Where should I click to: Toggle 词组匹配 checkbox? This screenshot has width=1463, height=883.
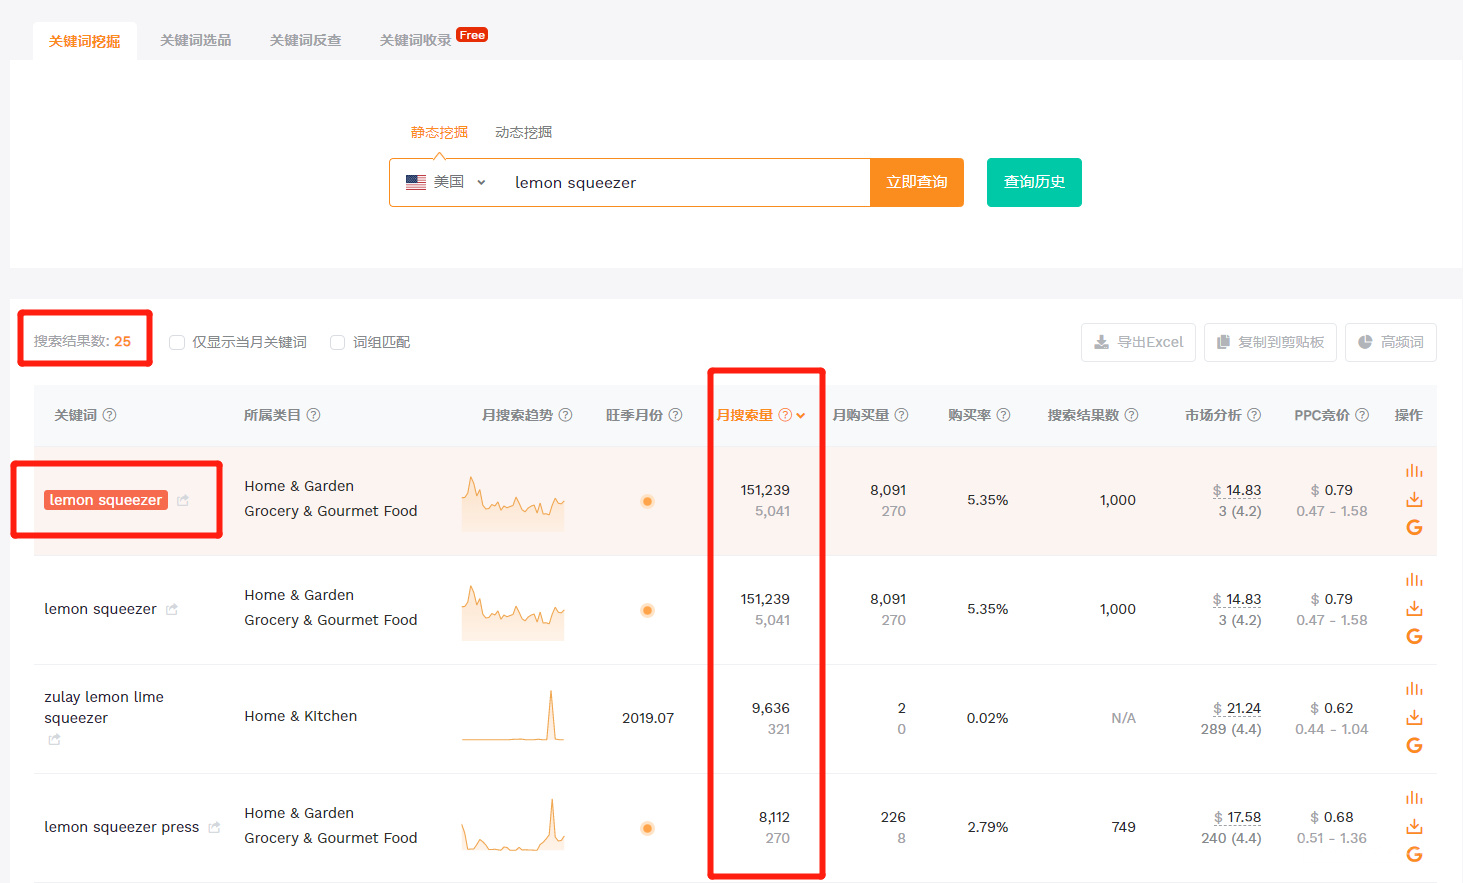tap(338, 342)
